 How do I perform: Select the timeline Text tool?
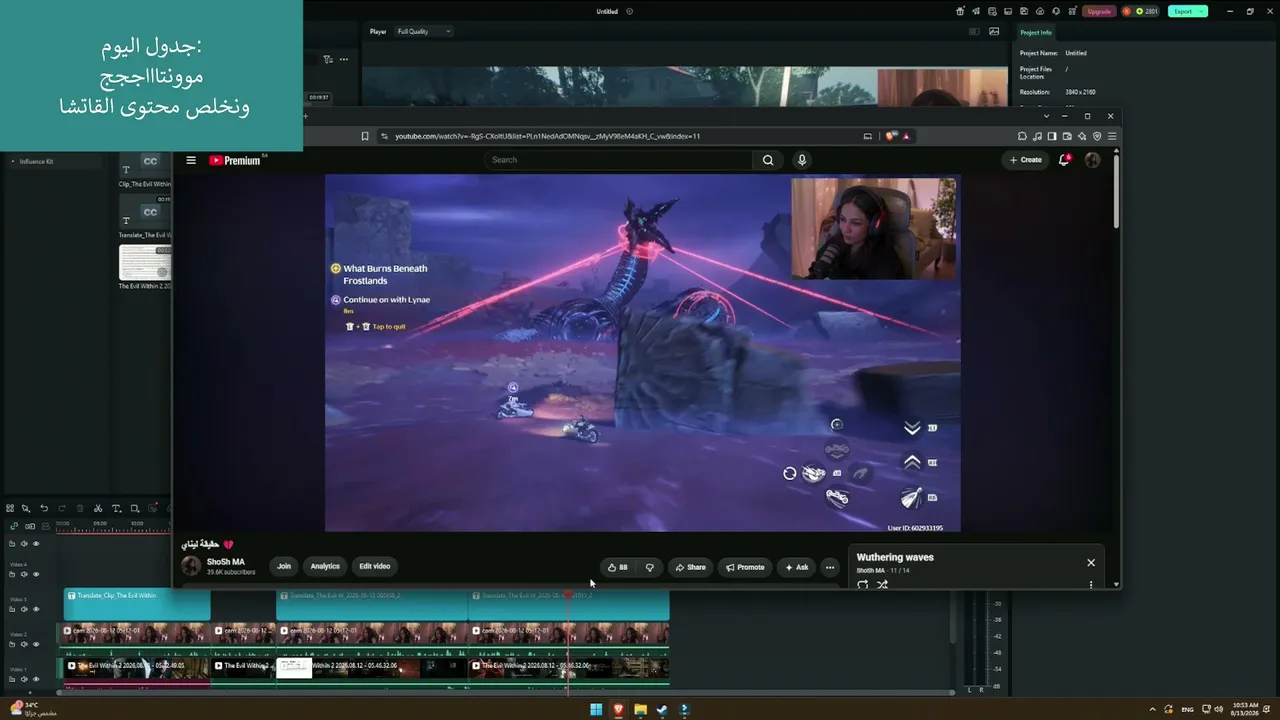tap(116, 508)
